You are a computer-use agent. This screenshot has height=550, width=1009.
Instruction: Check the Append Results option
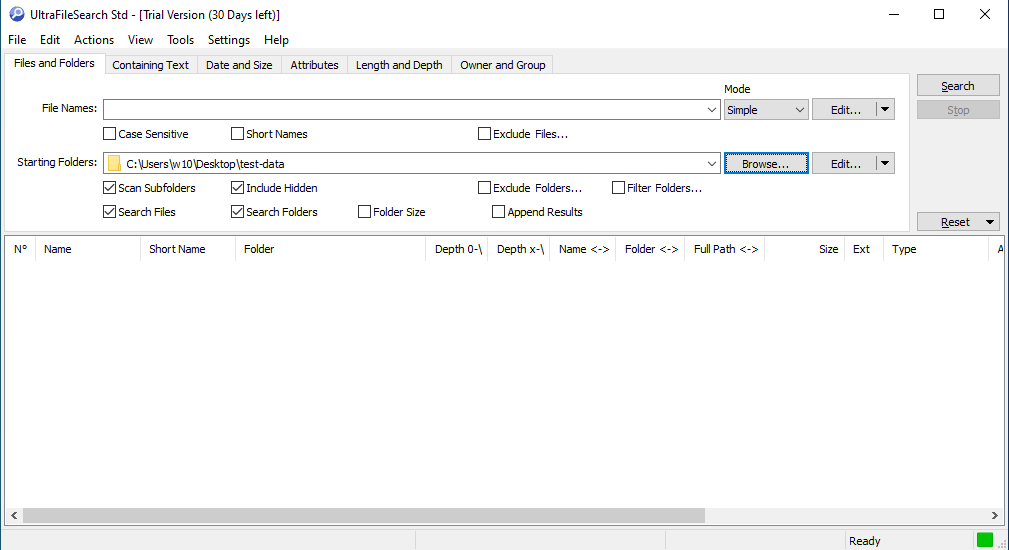tap(498, 212)
